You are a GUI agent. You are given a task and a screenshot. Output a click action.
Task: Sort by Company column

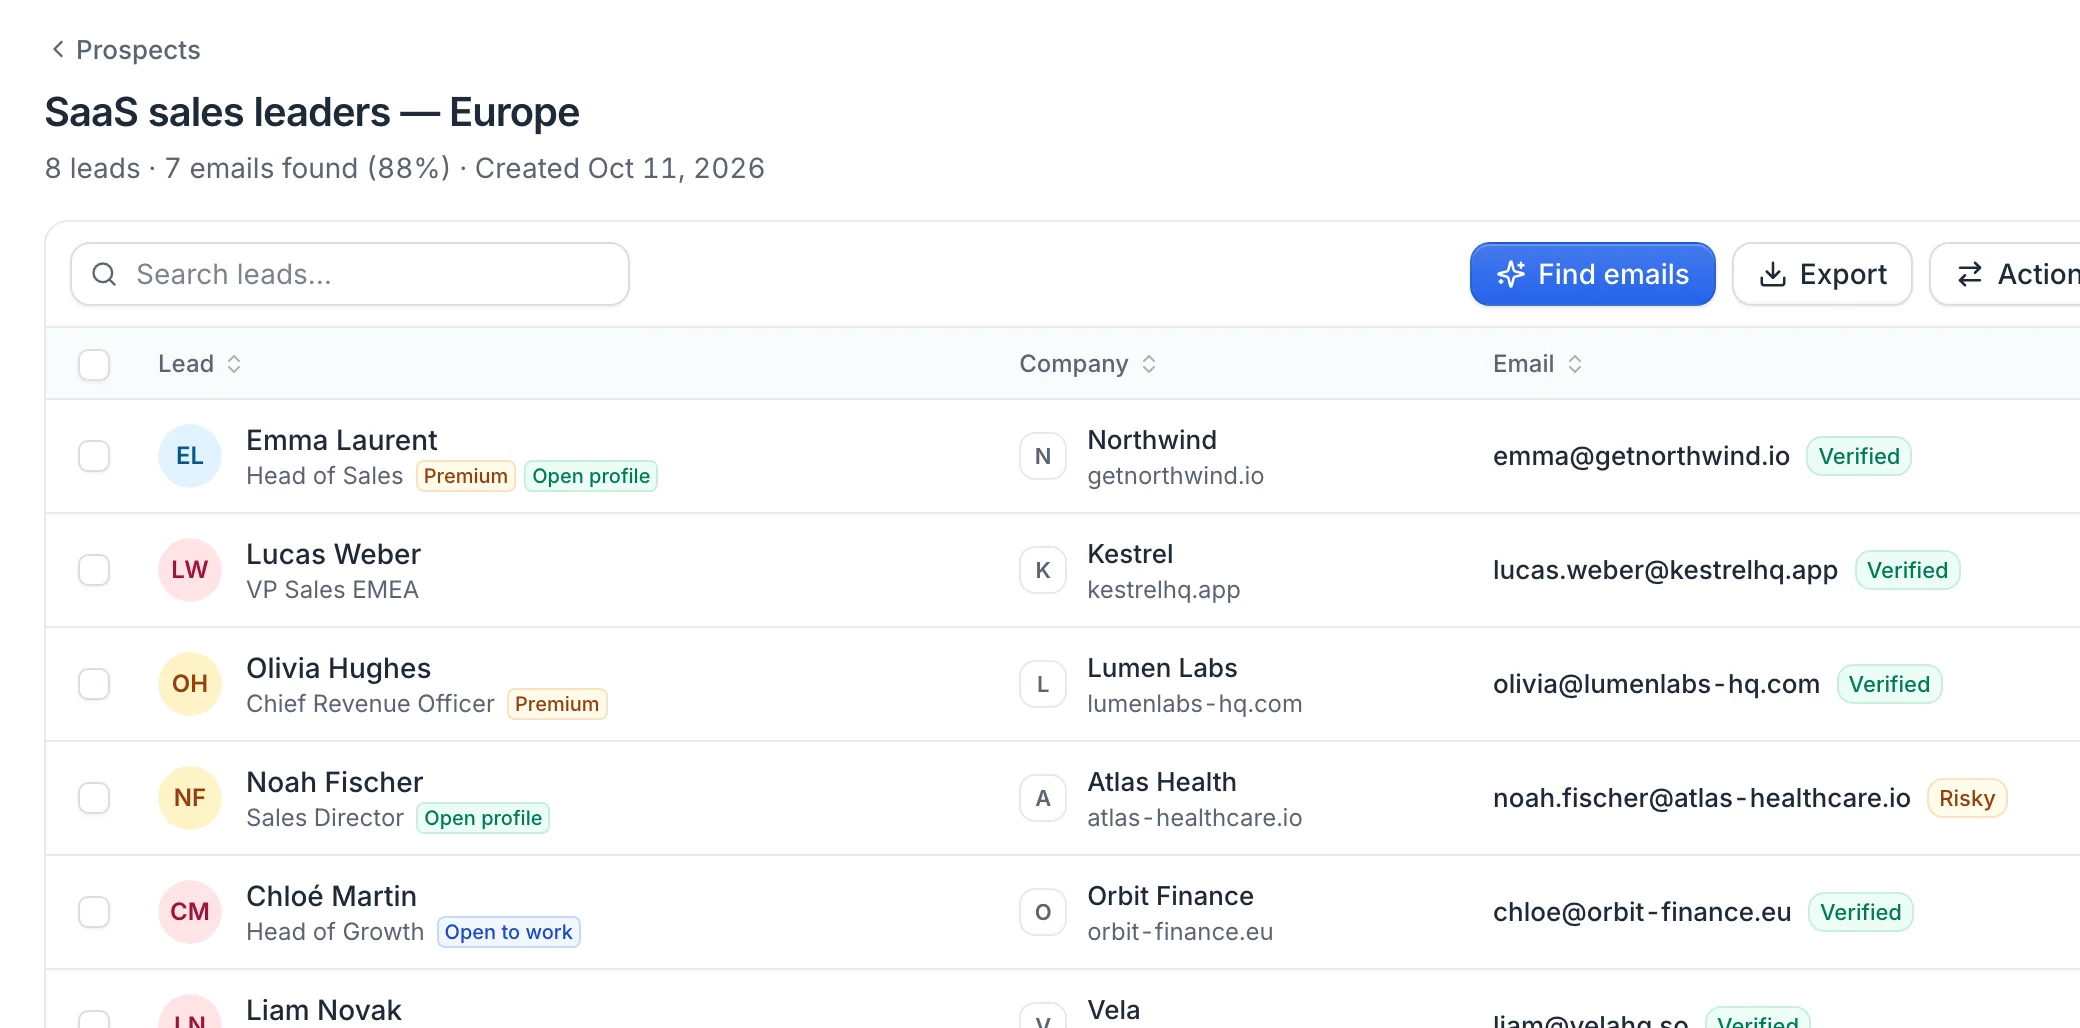tap(1088, 364)
